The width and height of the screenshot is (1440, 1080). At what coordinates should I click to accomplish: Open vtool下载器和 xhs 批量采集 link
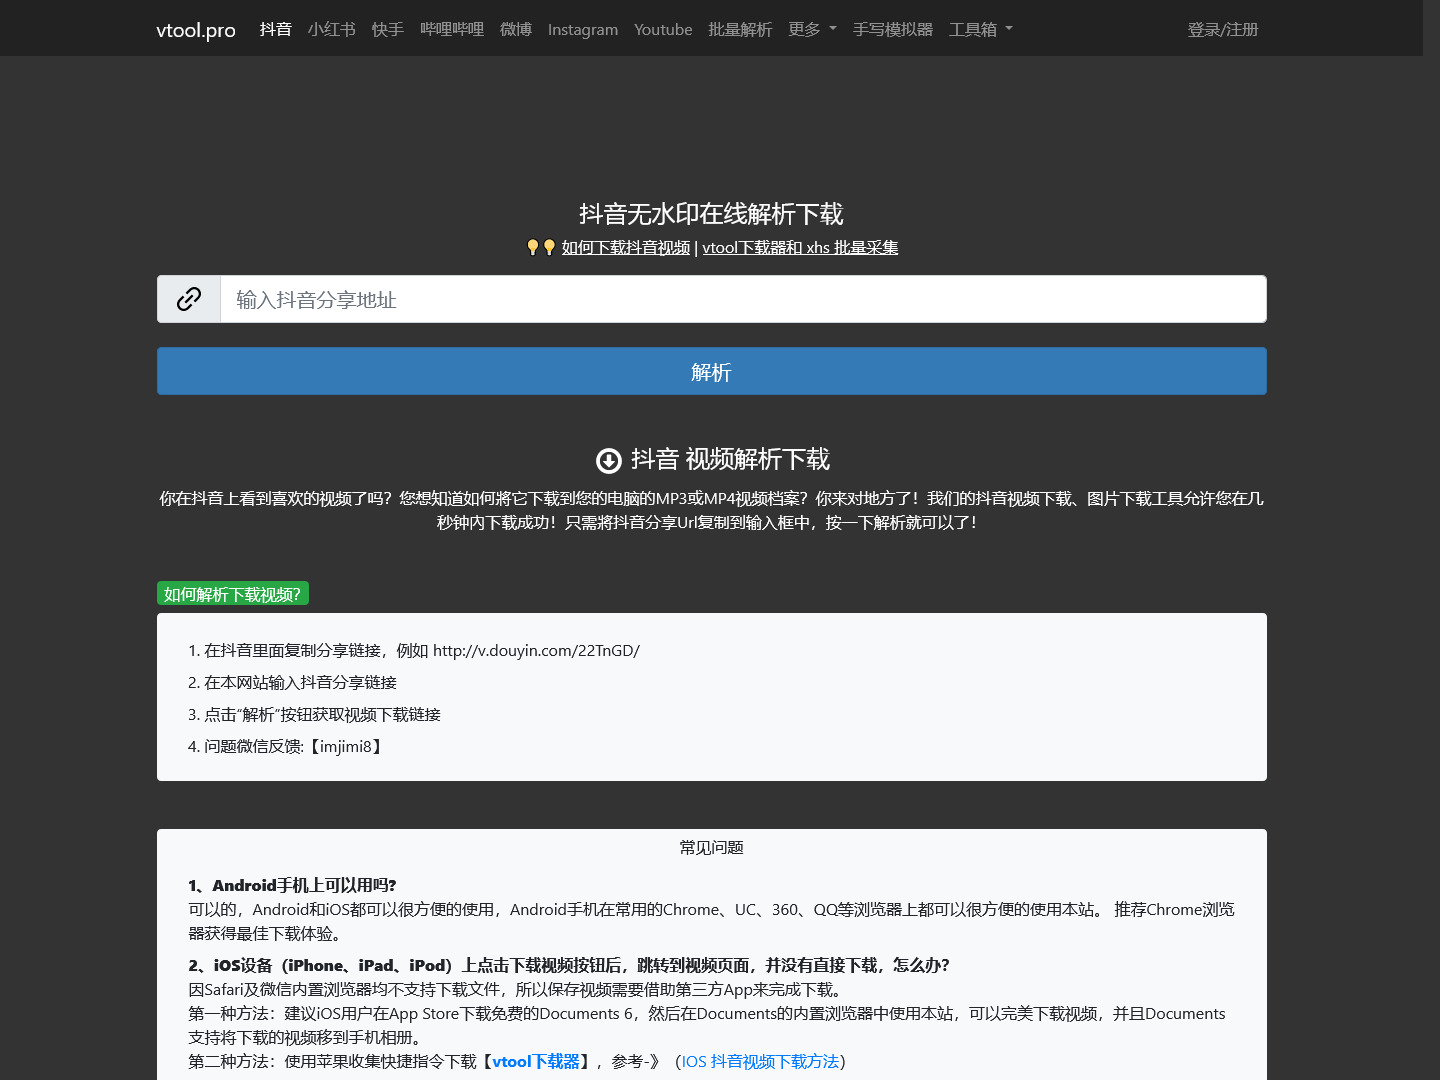[800, 247]
